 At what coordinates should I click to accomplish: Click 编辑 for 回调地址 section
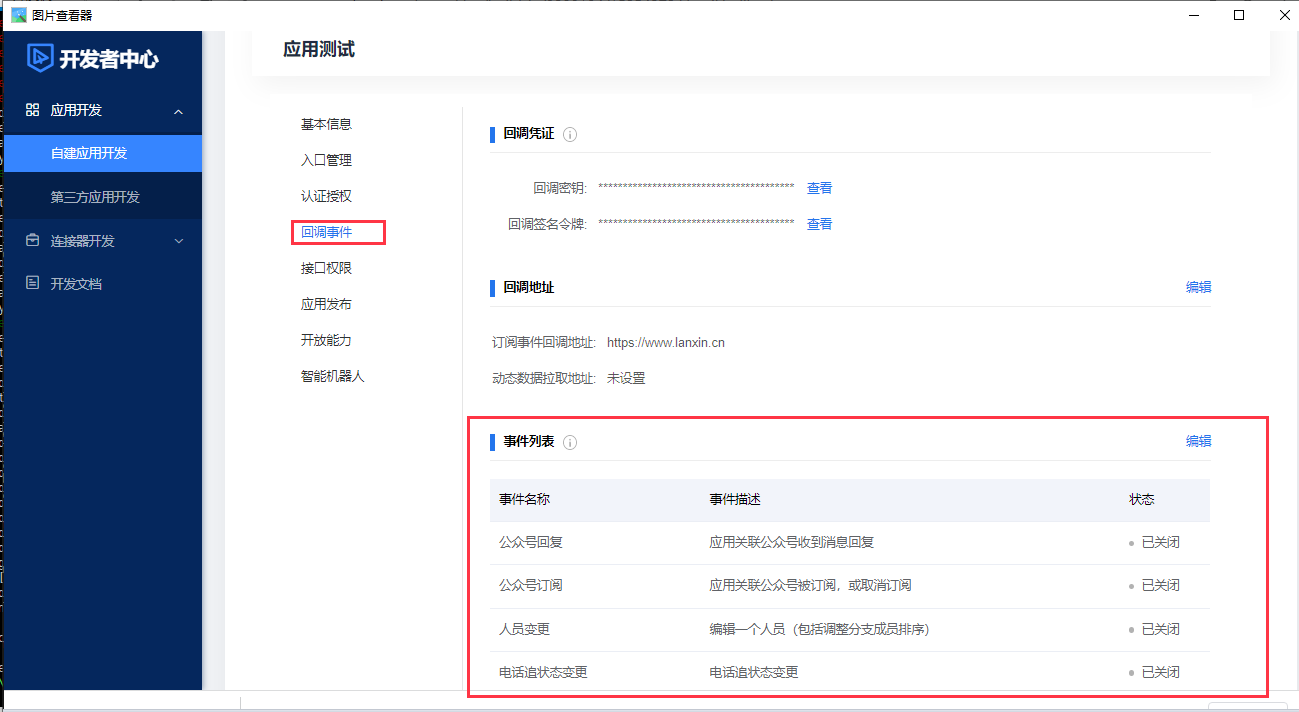(x=1198, y=287)
